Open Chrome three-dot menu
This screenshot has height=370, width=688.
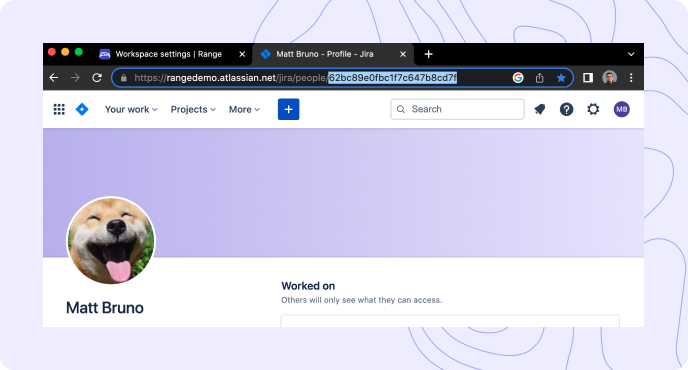[x=631, y=78]
